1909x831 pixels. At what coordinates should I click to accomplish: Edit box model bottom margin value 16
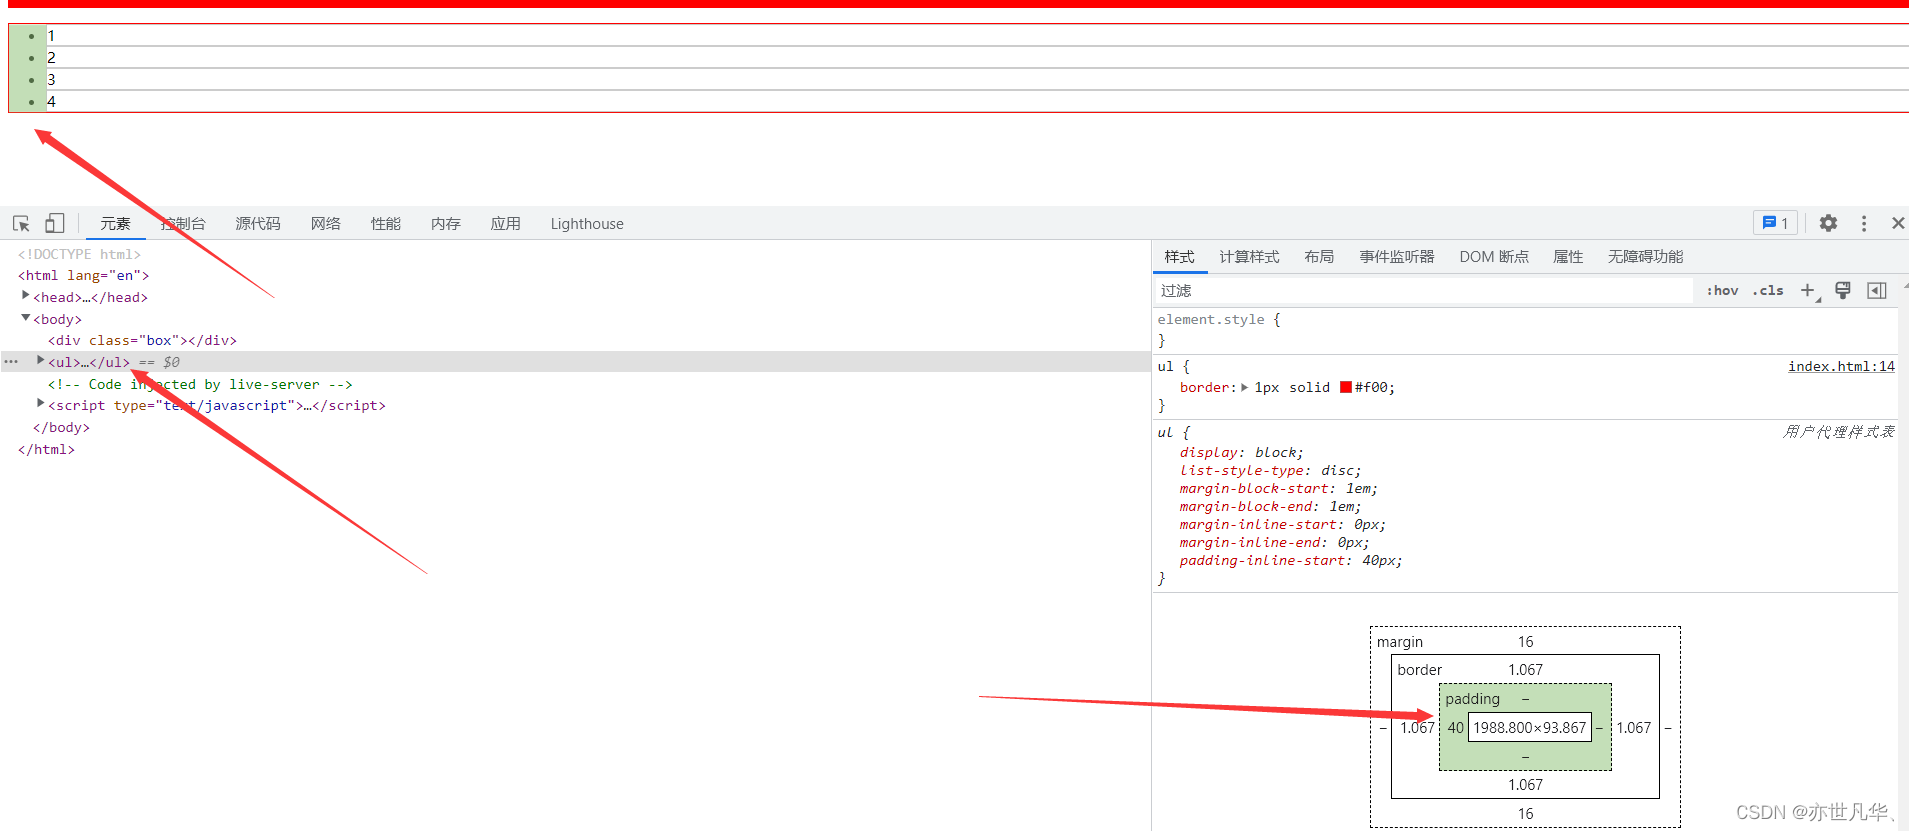(x=1525, y=814)
